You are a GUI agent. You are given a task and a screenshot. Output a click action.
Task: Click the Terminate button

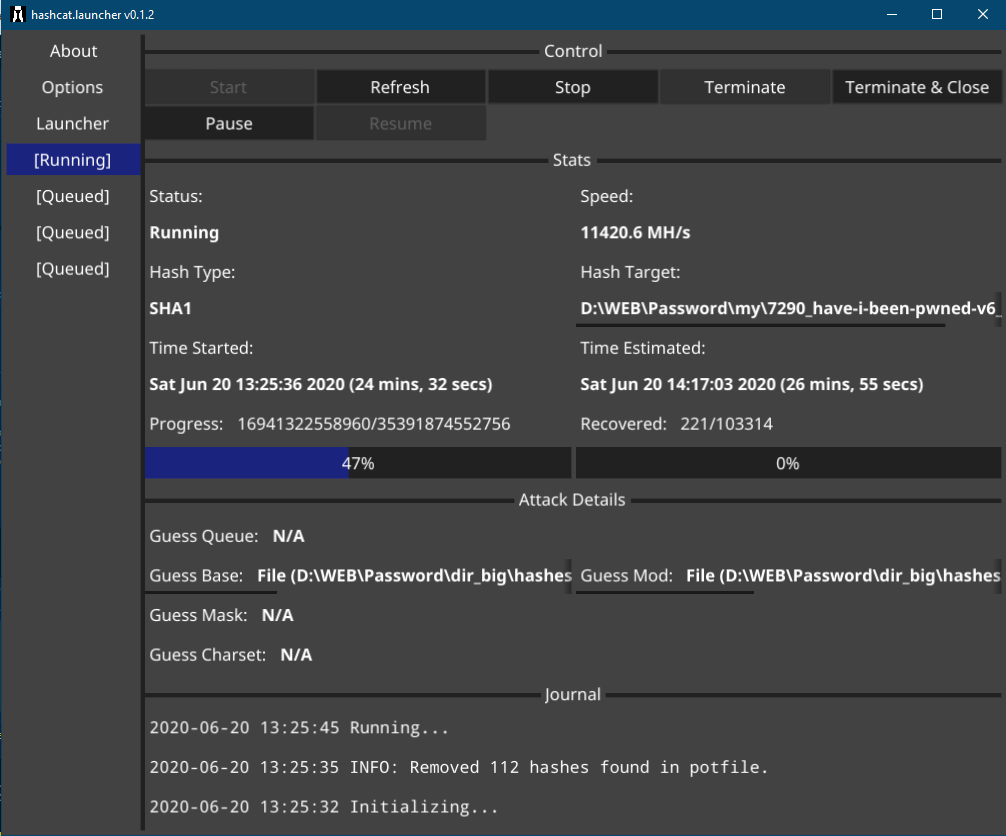pos(744,87)
